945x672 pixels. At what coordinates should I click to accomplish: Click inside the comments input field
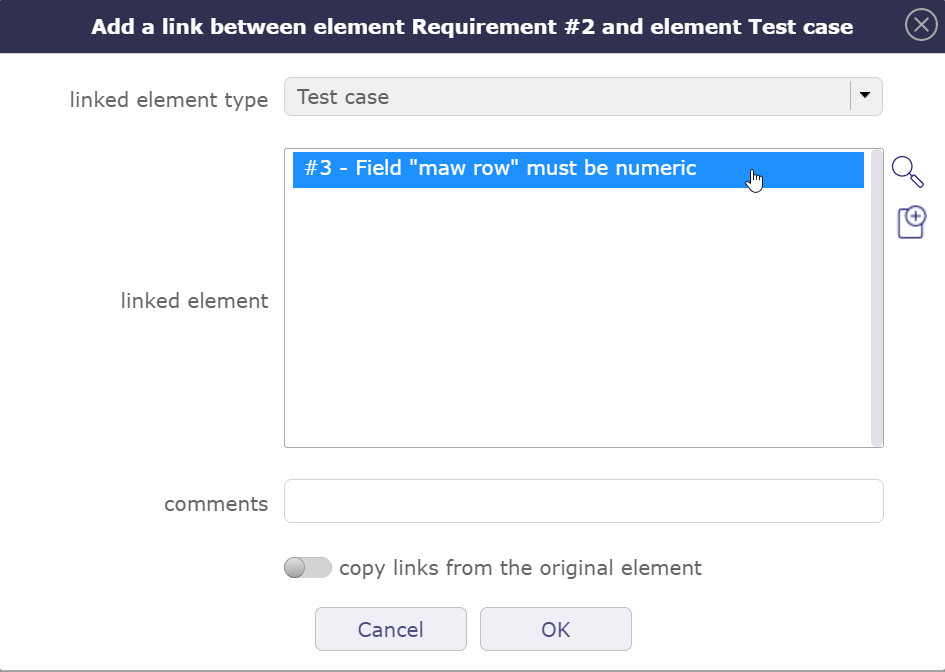[583, 500]
